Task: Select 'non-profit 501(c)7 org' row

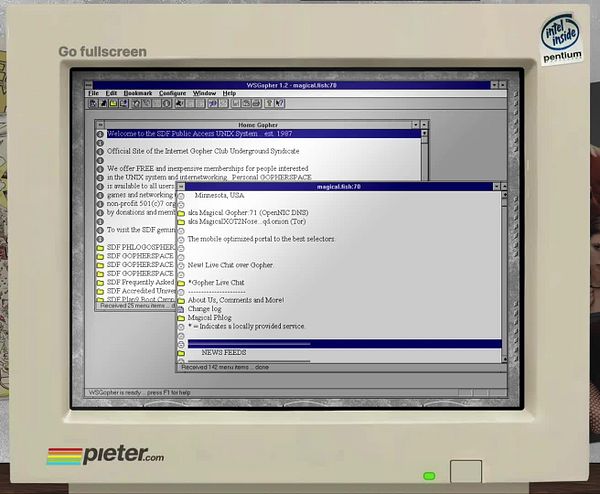Action: pos(140,204)
